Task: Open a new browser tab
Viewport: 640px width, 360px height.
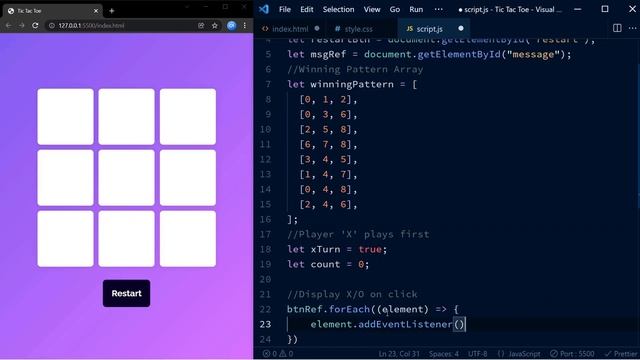Action: click(x=111, y=11)
